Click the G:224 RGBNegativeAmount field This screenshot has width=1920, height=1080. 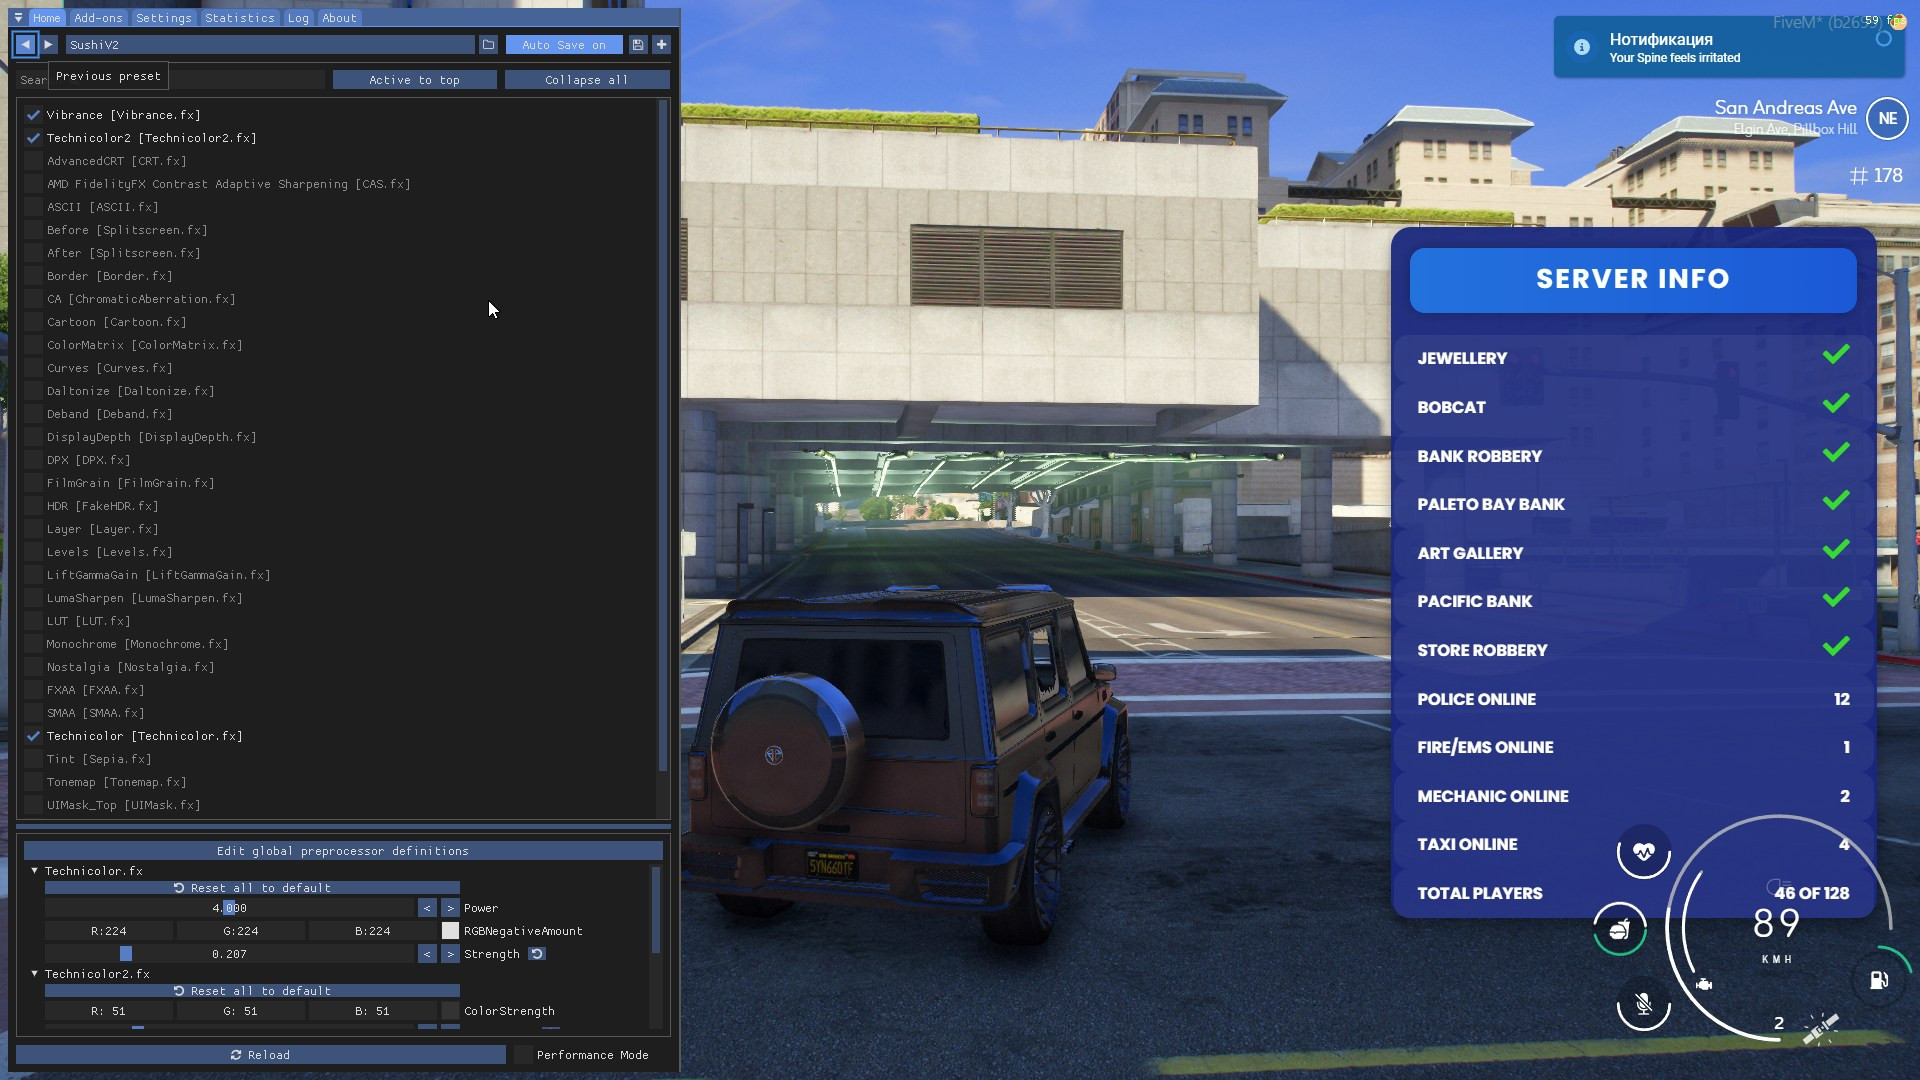coord(240,931)
